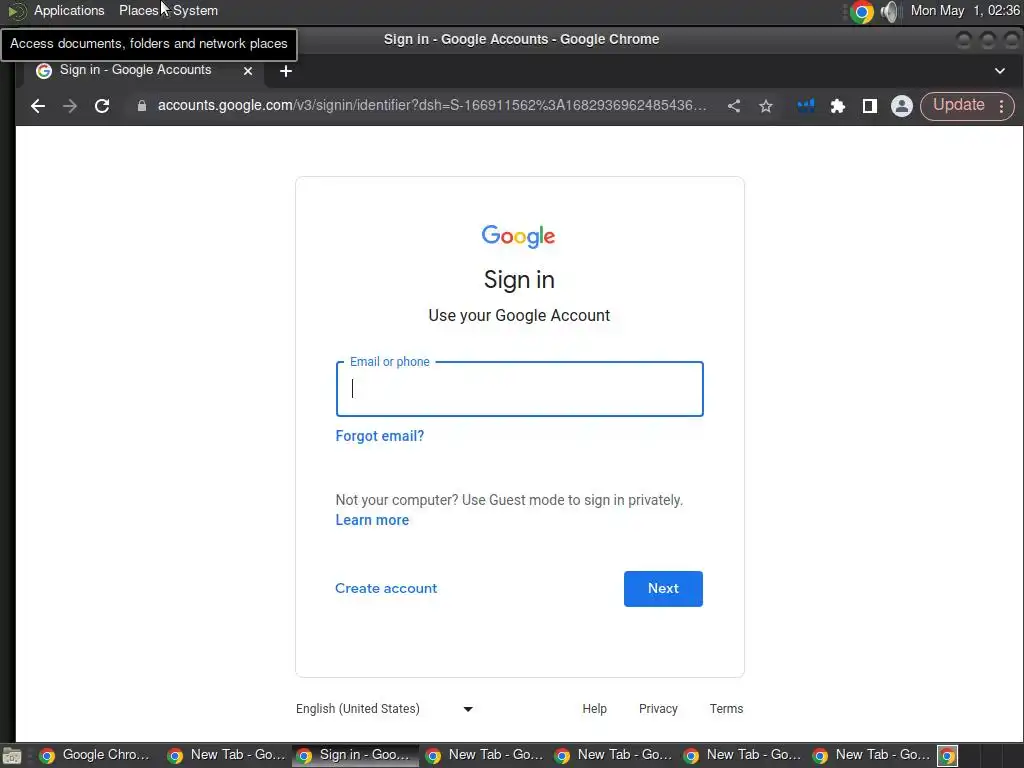Open the Places menu

pyautogui.click(x=138, y=10)
